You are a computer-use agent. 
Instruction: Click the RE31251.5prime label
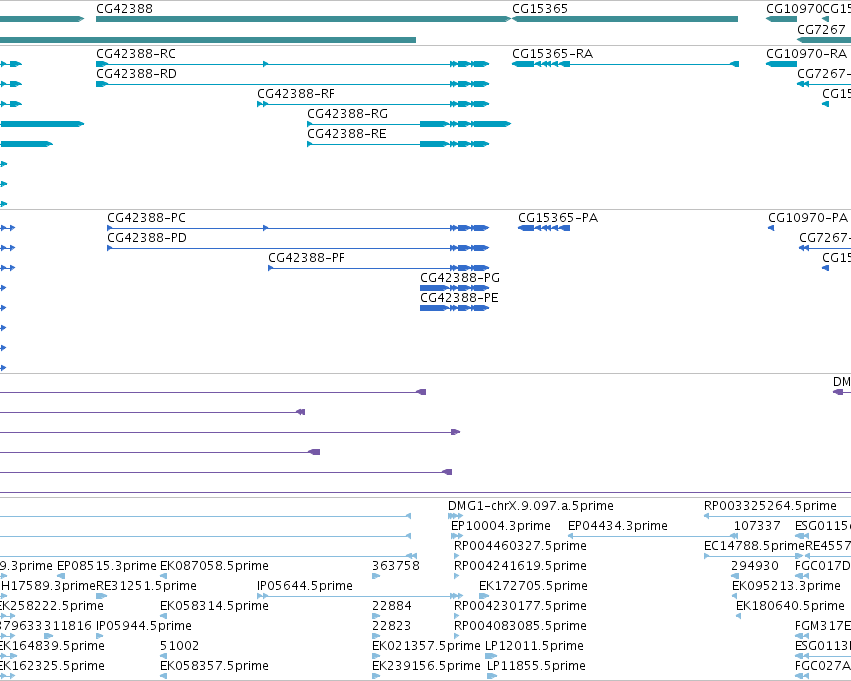point(147,587)
